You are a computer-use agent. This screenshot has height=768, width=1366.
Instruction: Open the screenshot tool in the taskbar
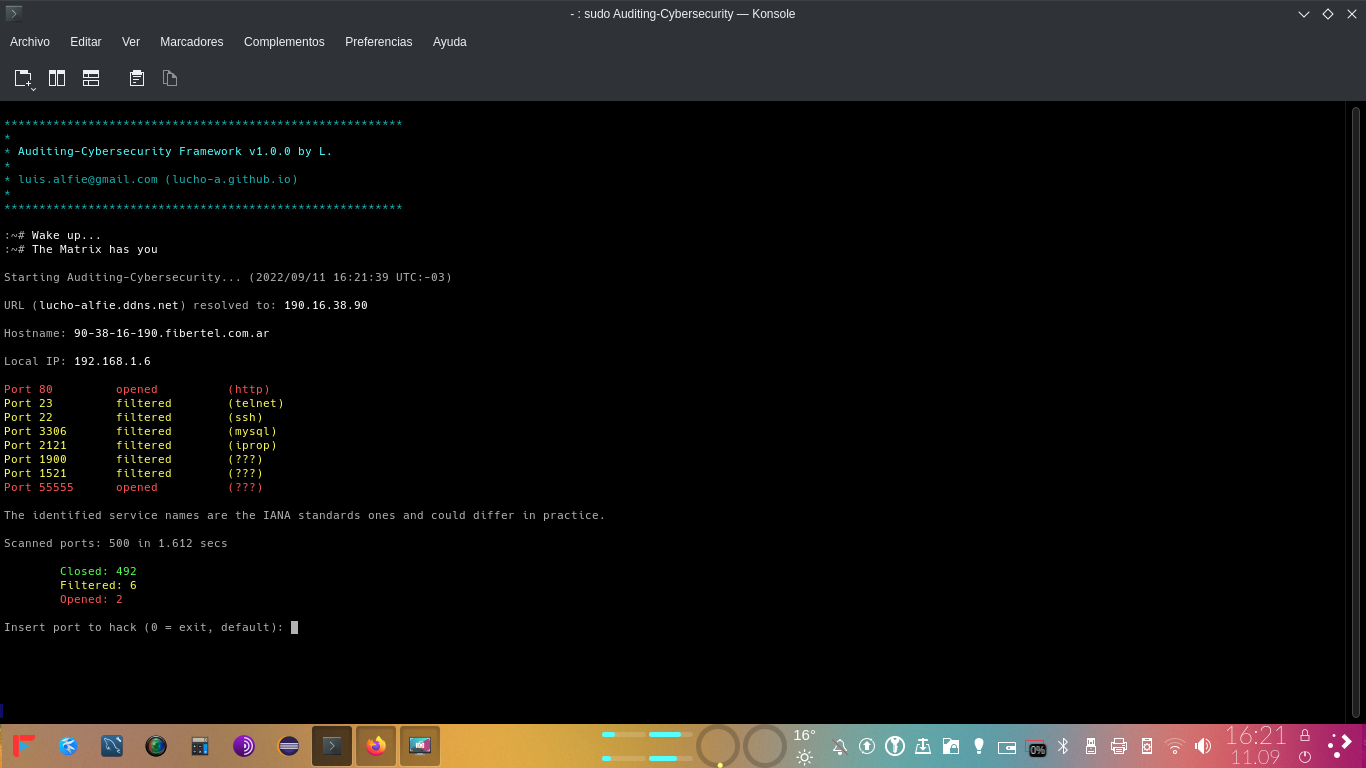pos(420,745)
